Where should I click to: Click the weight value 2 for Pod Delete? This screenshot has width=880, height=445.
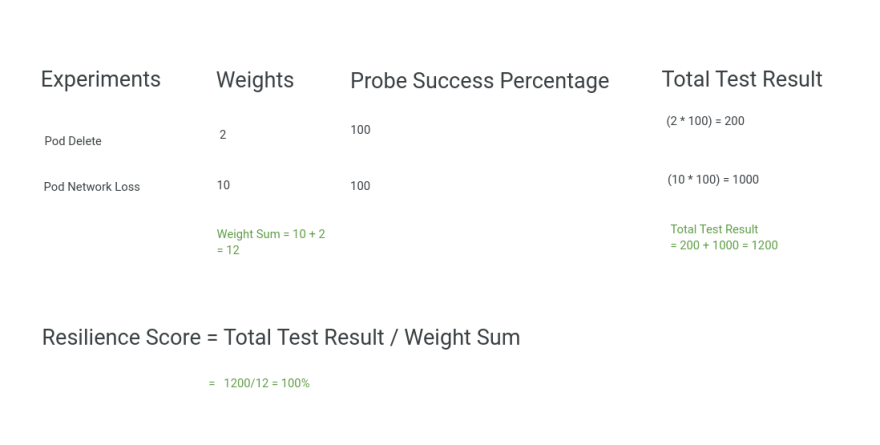point(222,135)
